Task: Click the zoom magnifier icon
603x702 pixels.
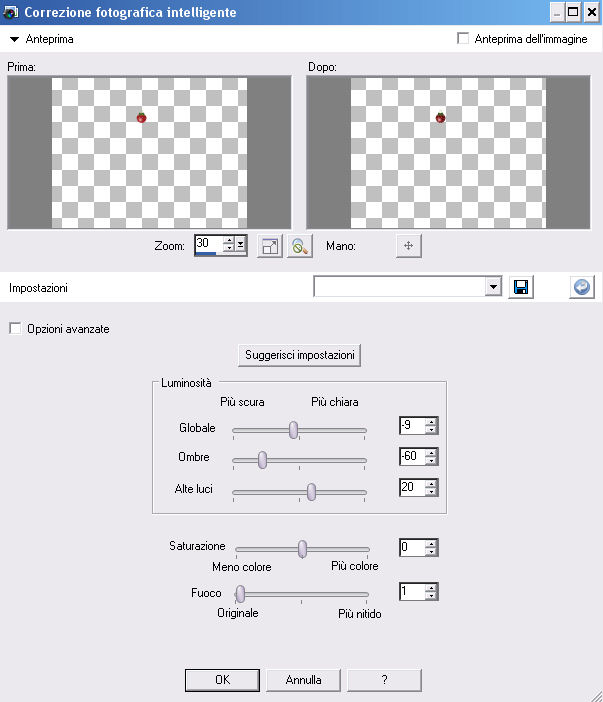Action: (x=299, y=246)
